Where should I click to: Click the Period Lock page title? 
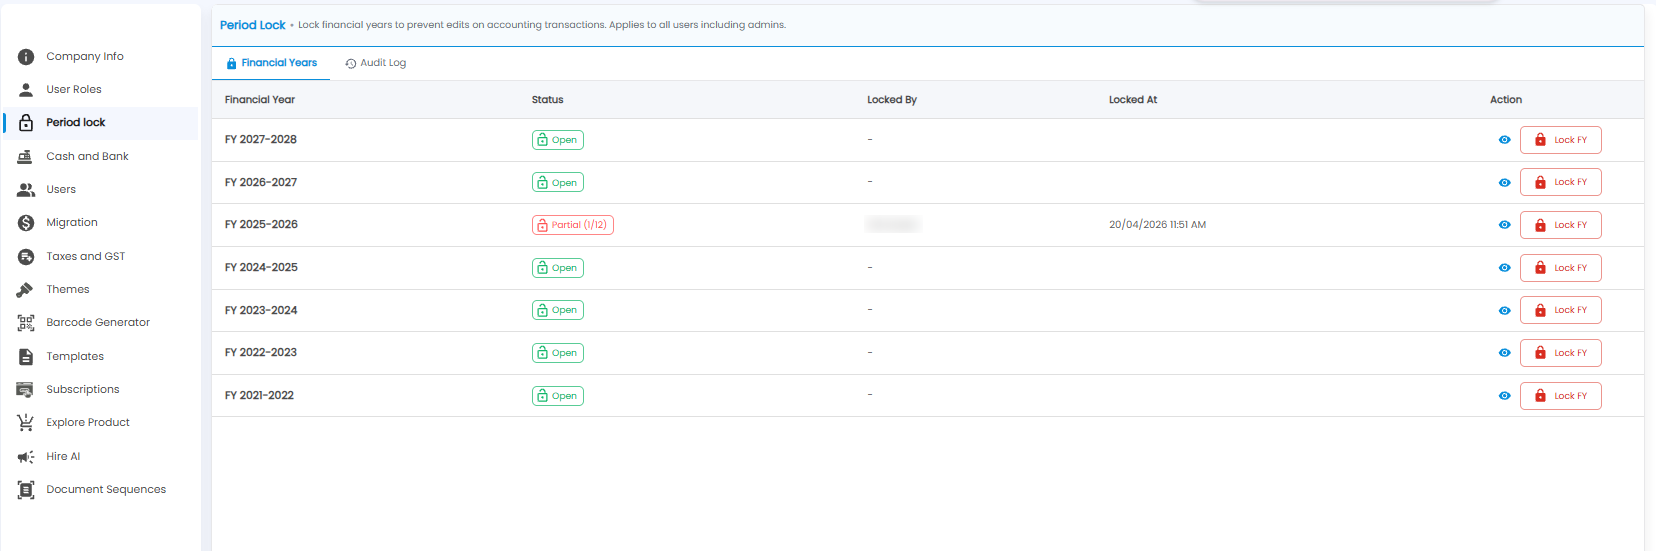pos(253,25)
